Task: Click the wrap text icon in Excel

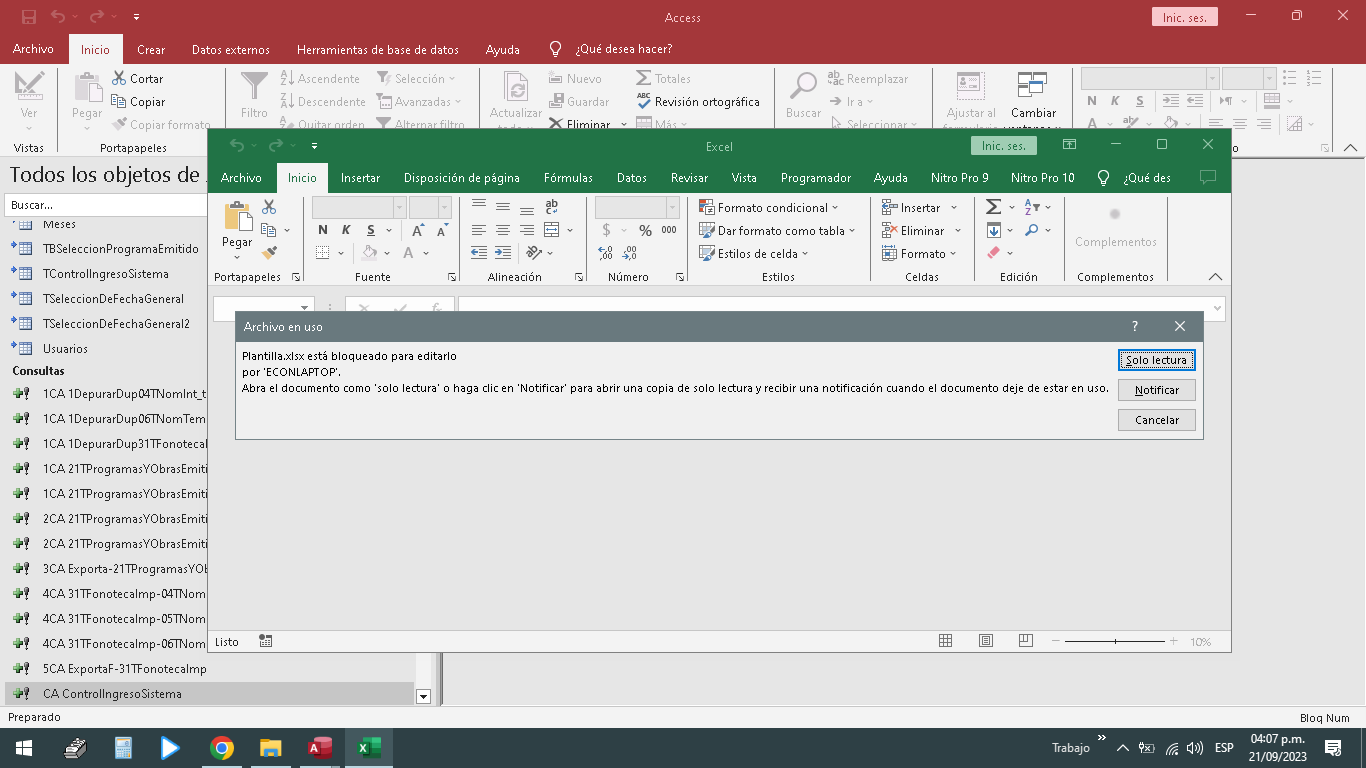Action: pos(551,207)
